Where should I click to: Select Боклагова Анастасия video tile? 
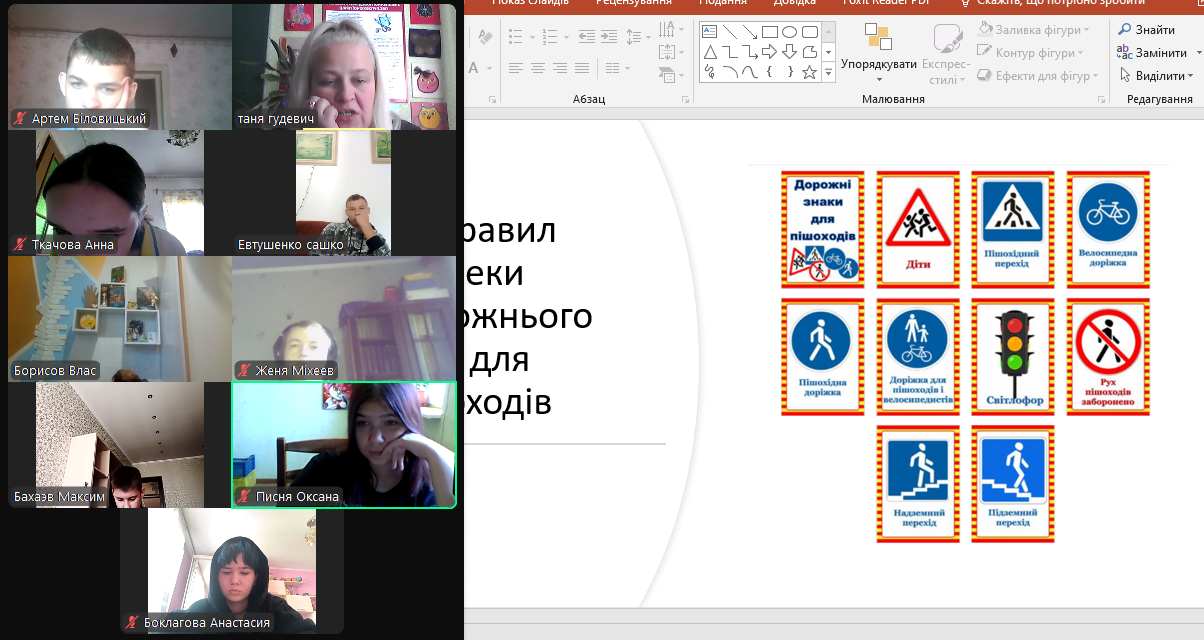232,571
